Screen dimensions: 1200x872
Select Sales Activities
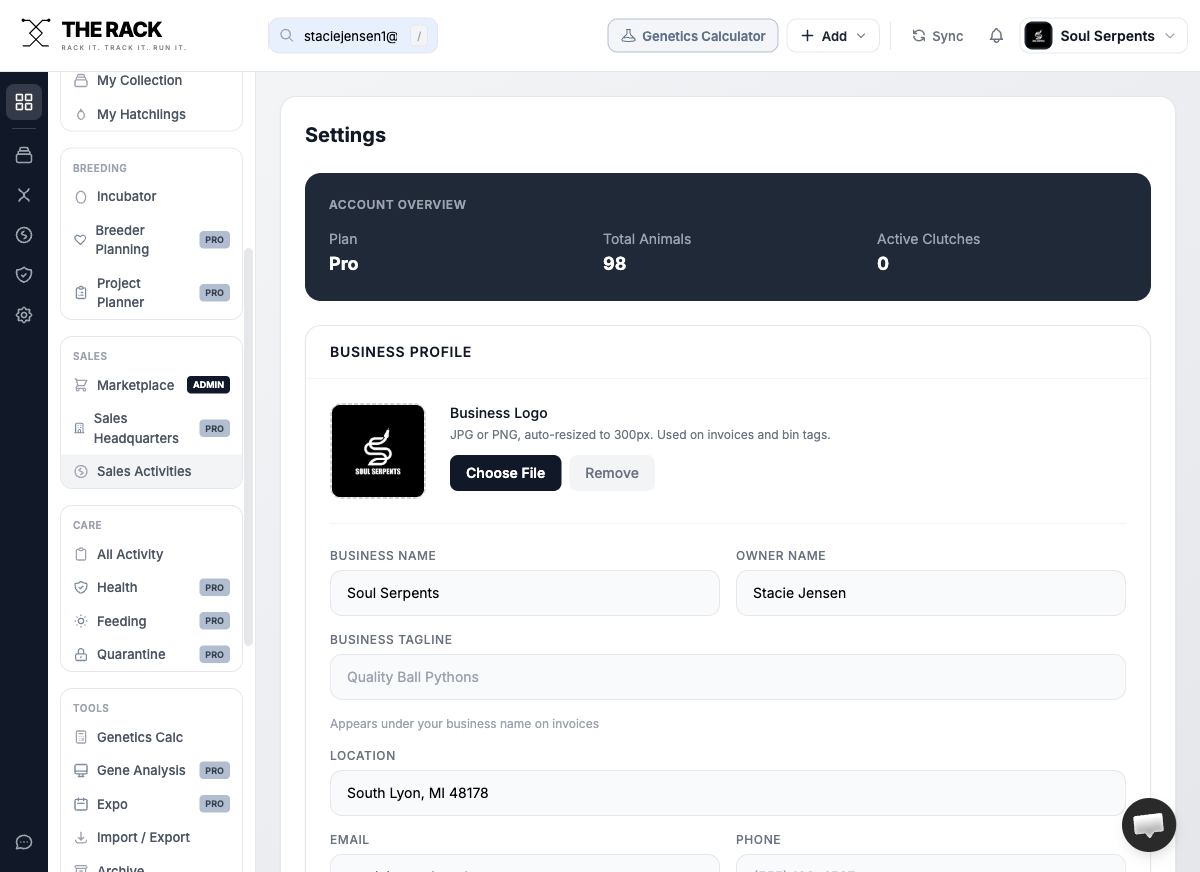(152, 471)
